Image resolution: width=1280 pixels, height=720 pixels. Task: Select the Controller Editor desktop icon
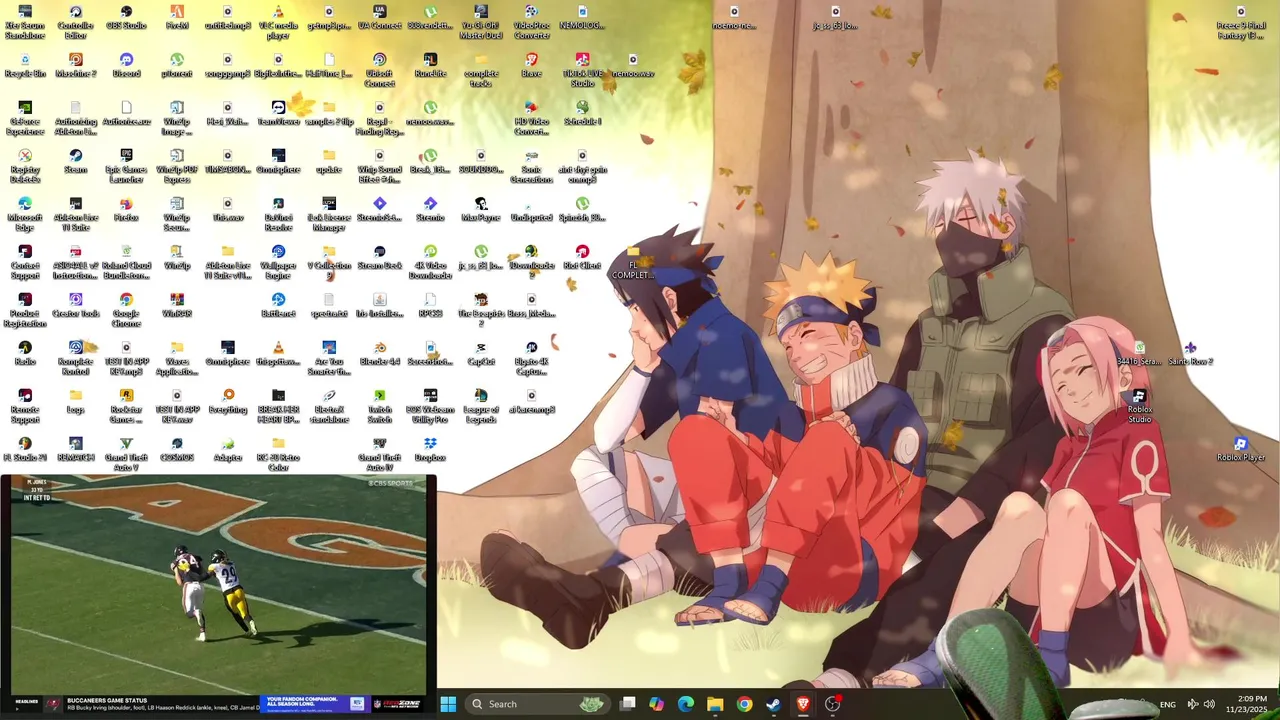pos(75,22)
